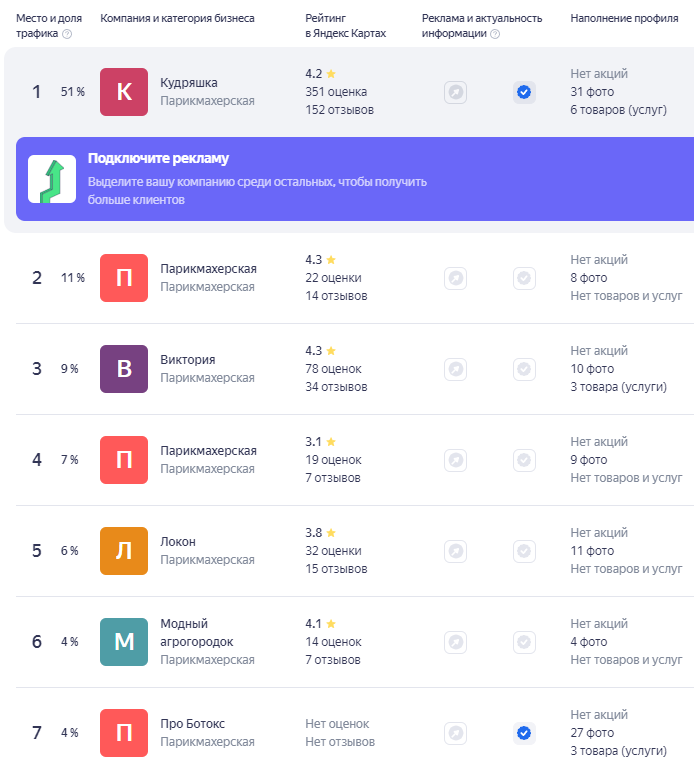This screenshot has height=778, width=694.
Task: Open the rank 2 Парикмахерская company name
Action: click(x=208, y=268)
